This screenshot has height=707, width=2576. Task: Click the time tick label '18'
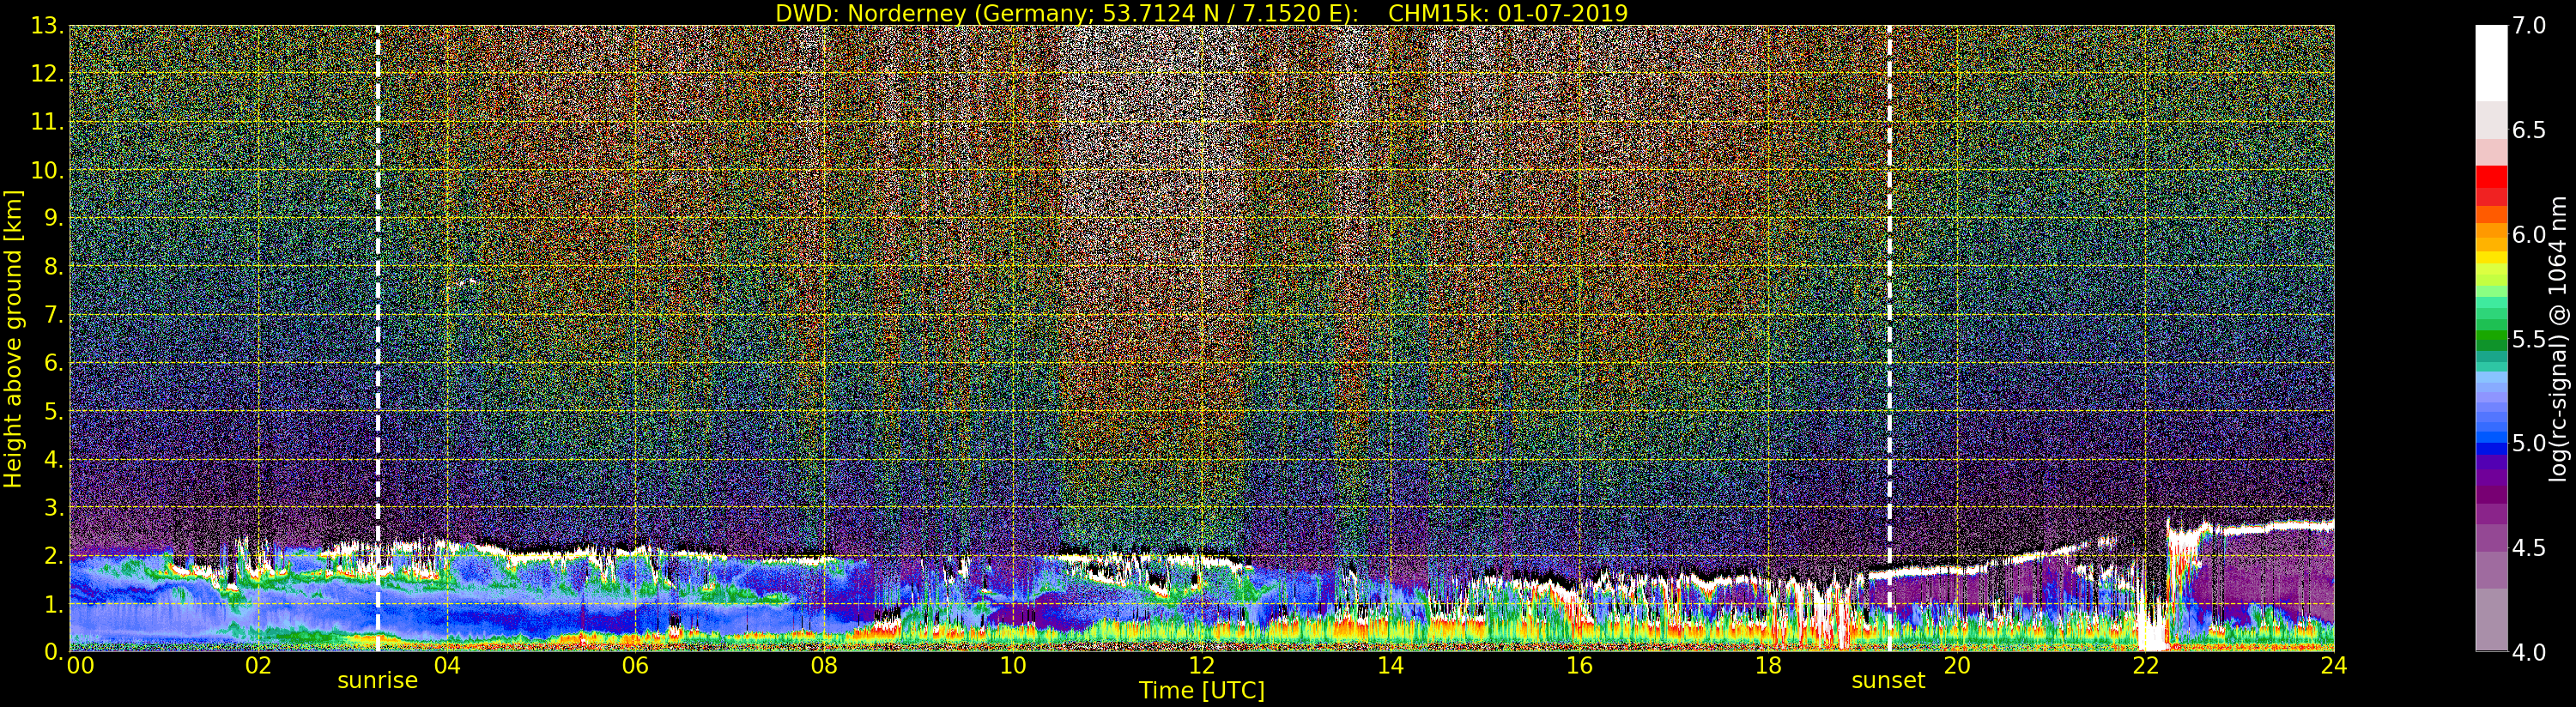[1768, 666]
